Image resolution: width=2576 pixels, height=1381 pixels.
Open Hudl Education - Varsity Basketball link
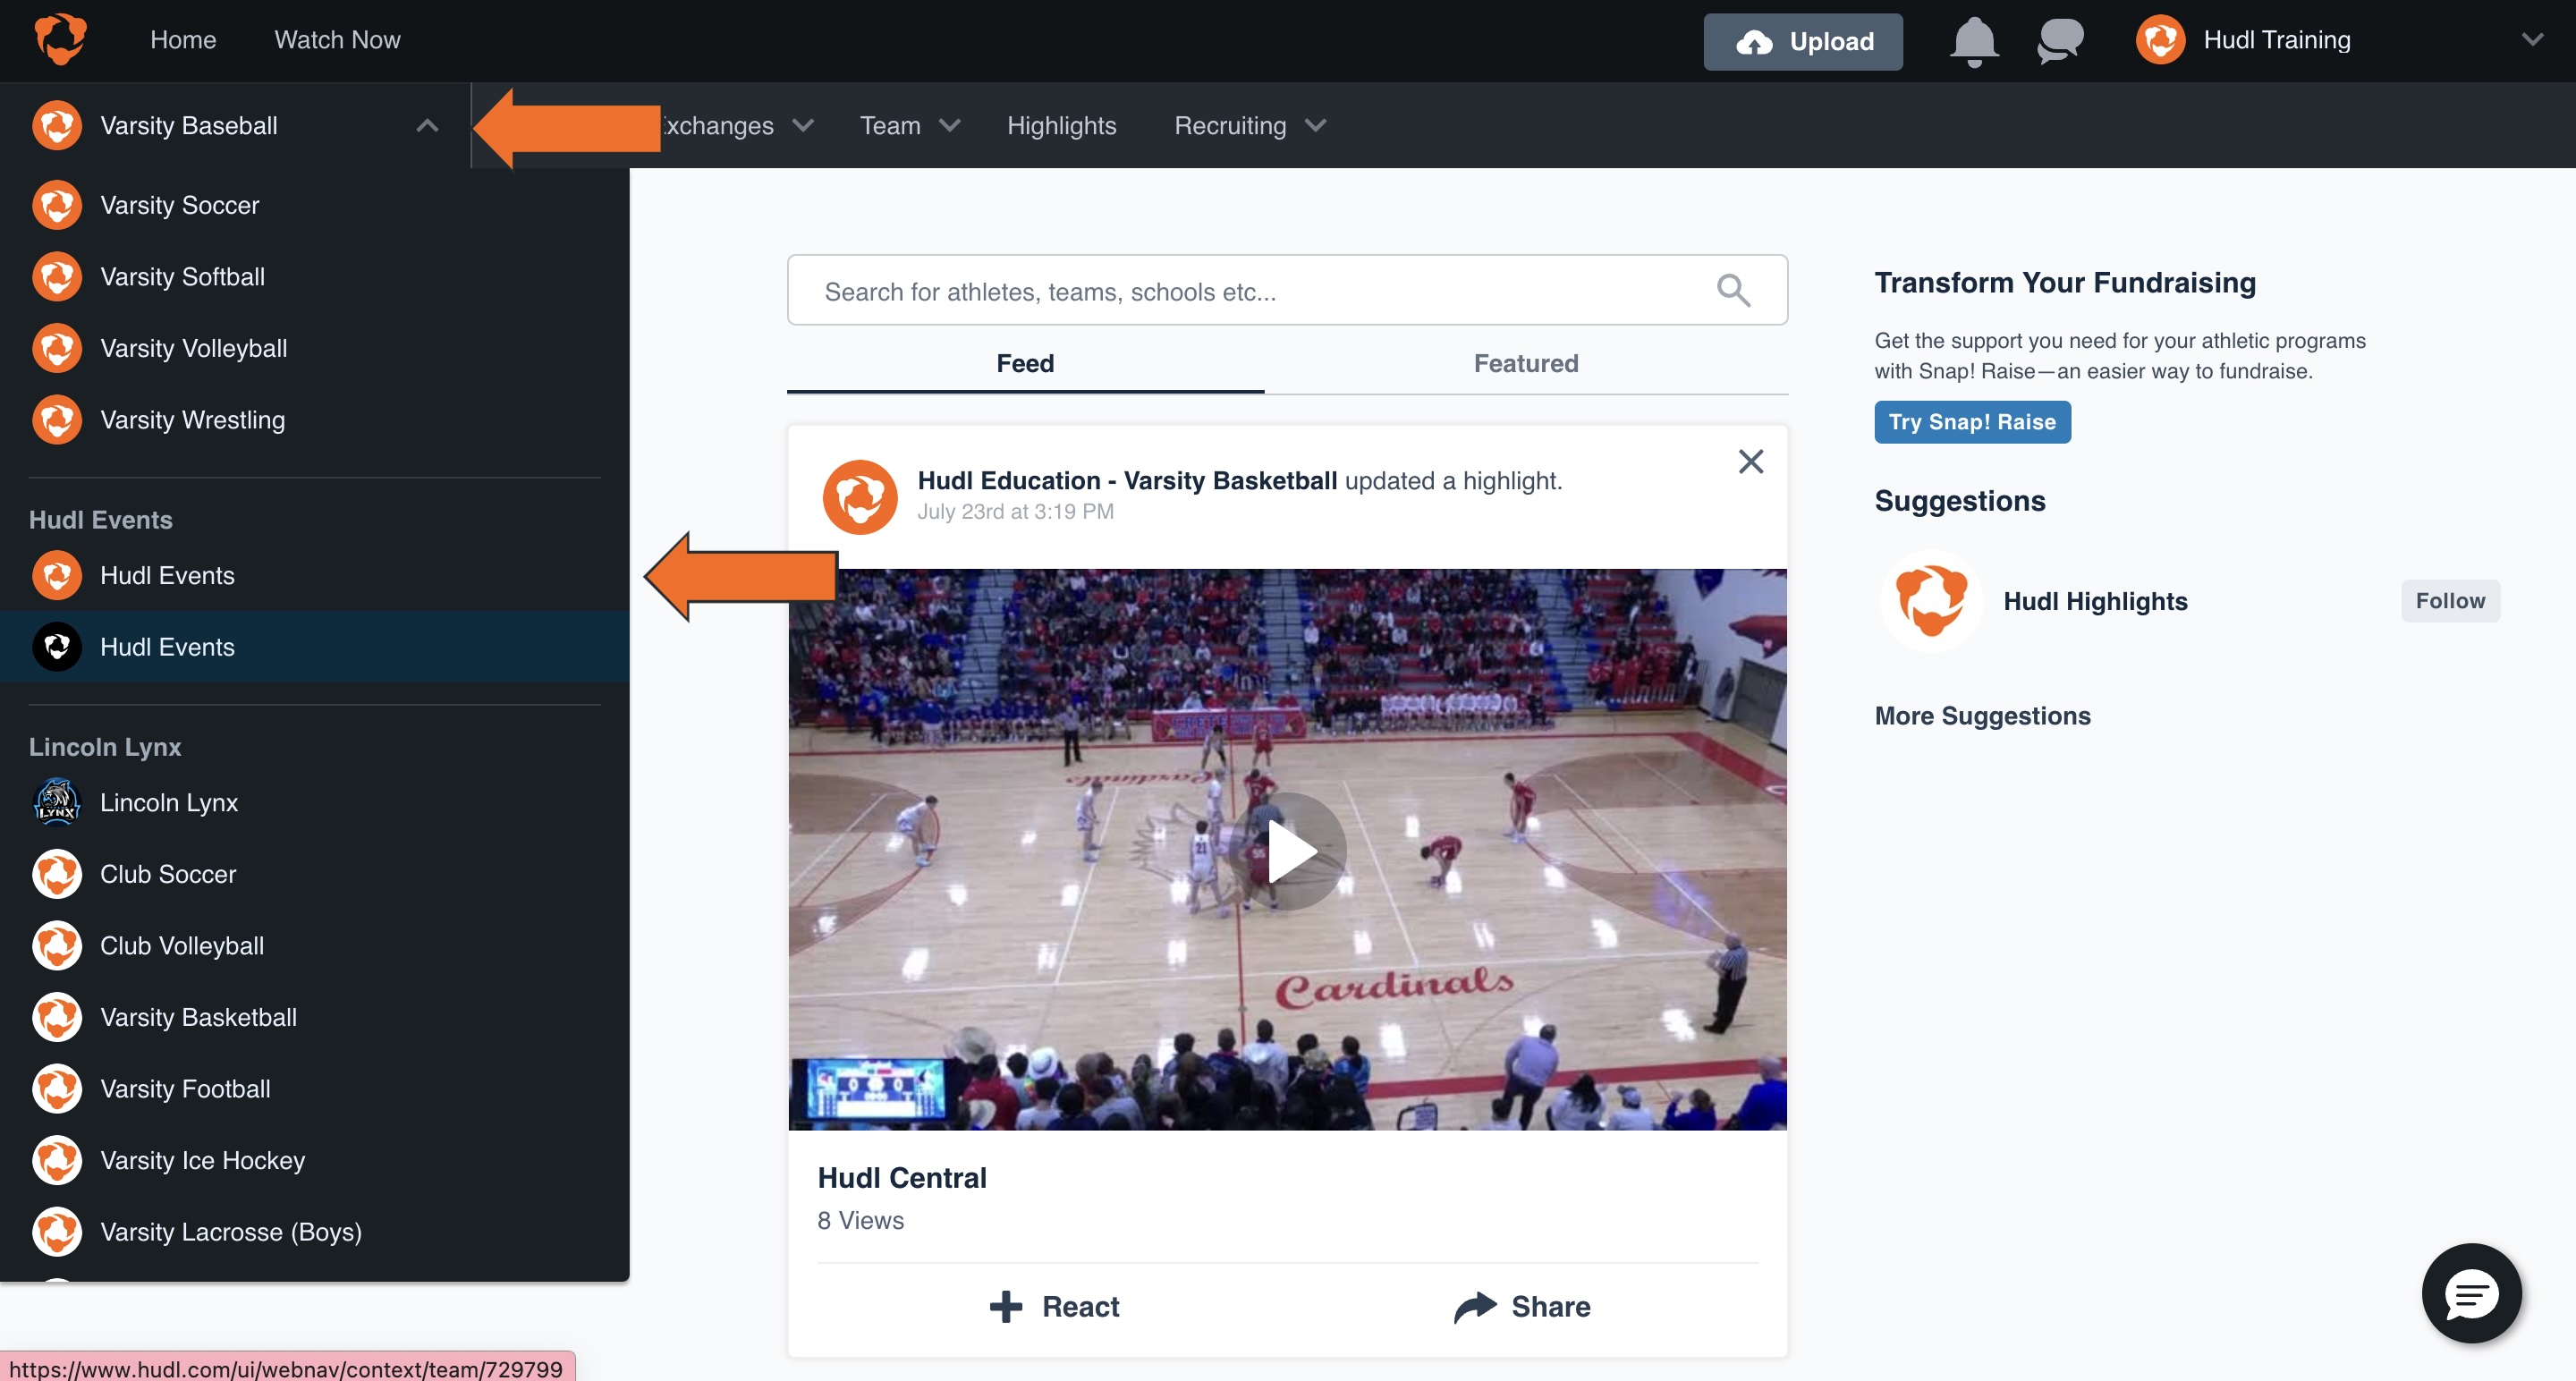(x=1127, y=481)
